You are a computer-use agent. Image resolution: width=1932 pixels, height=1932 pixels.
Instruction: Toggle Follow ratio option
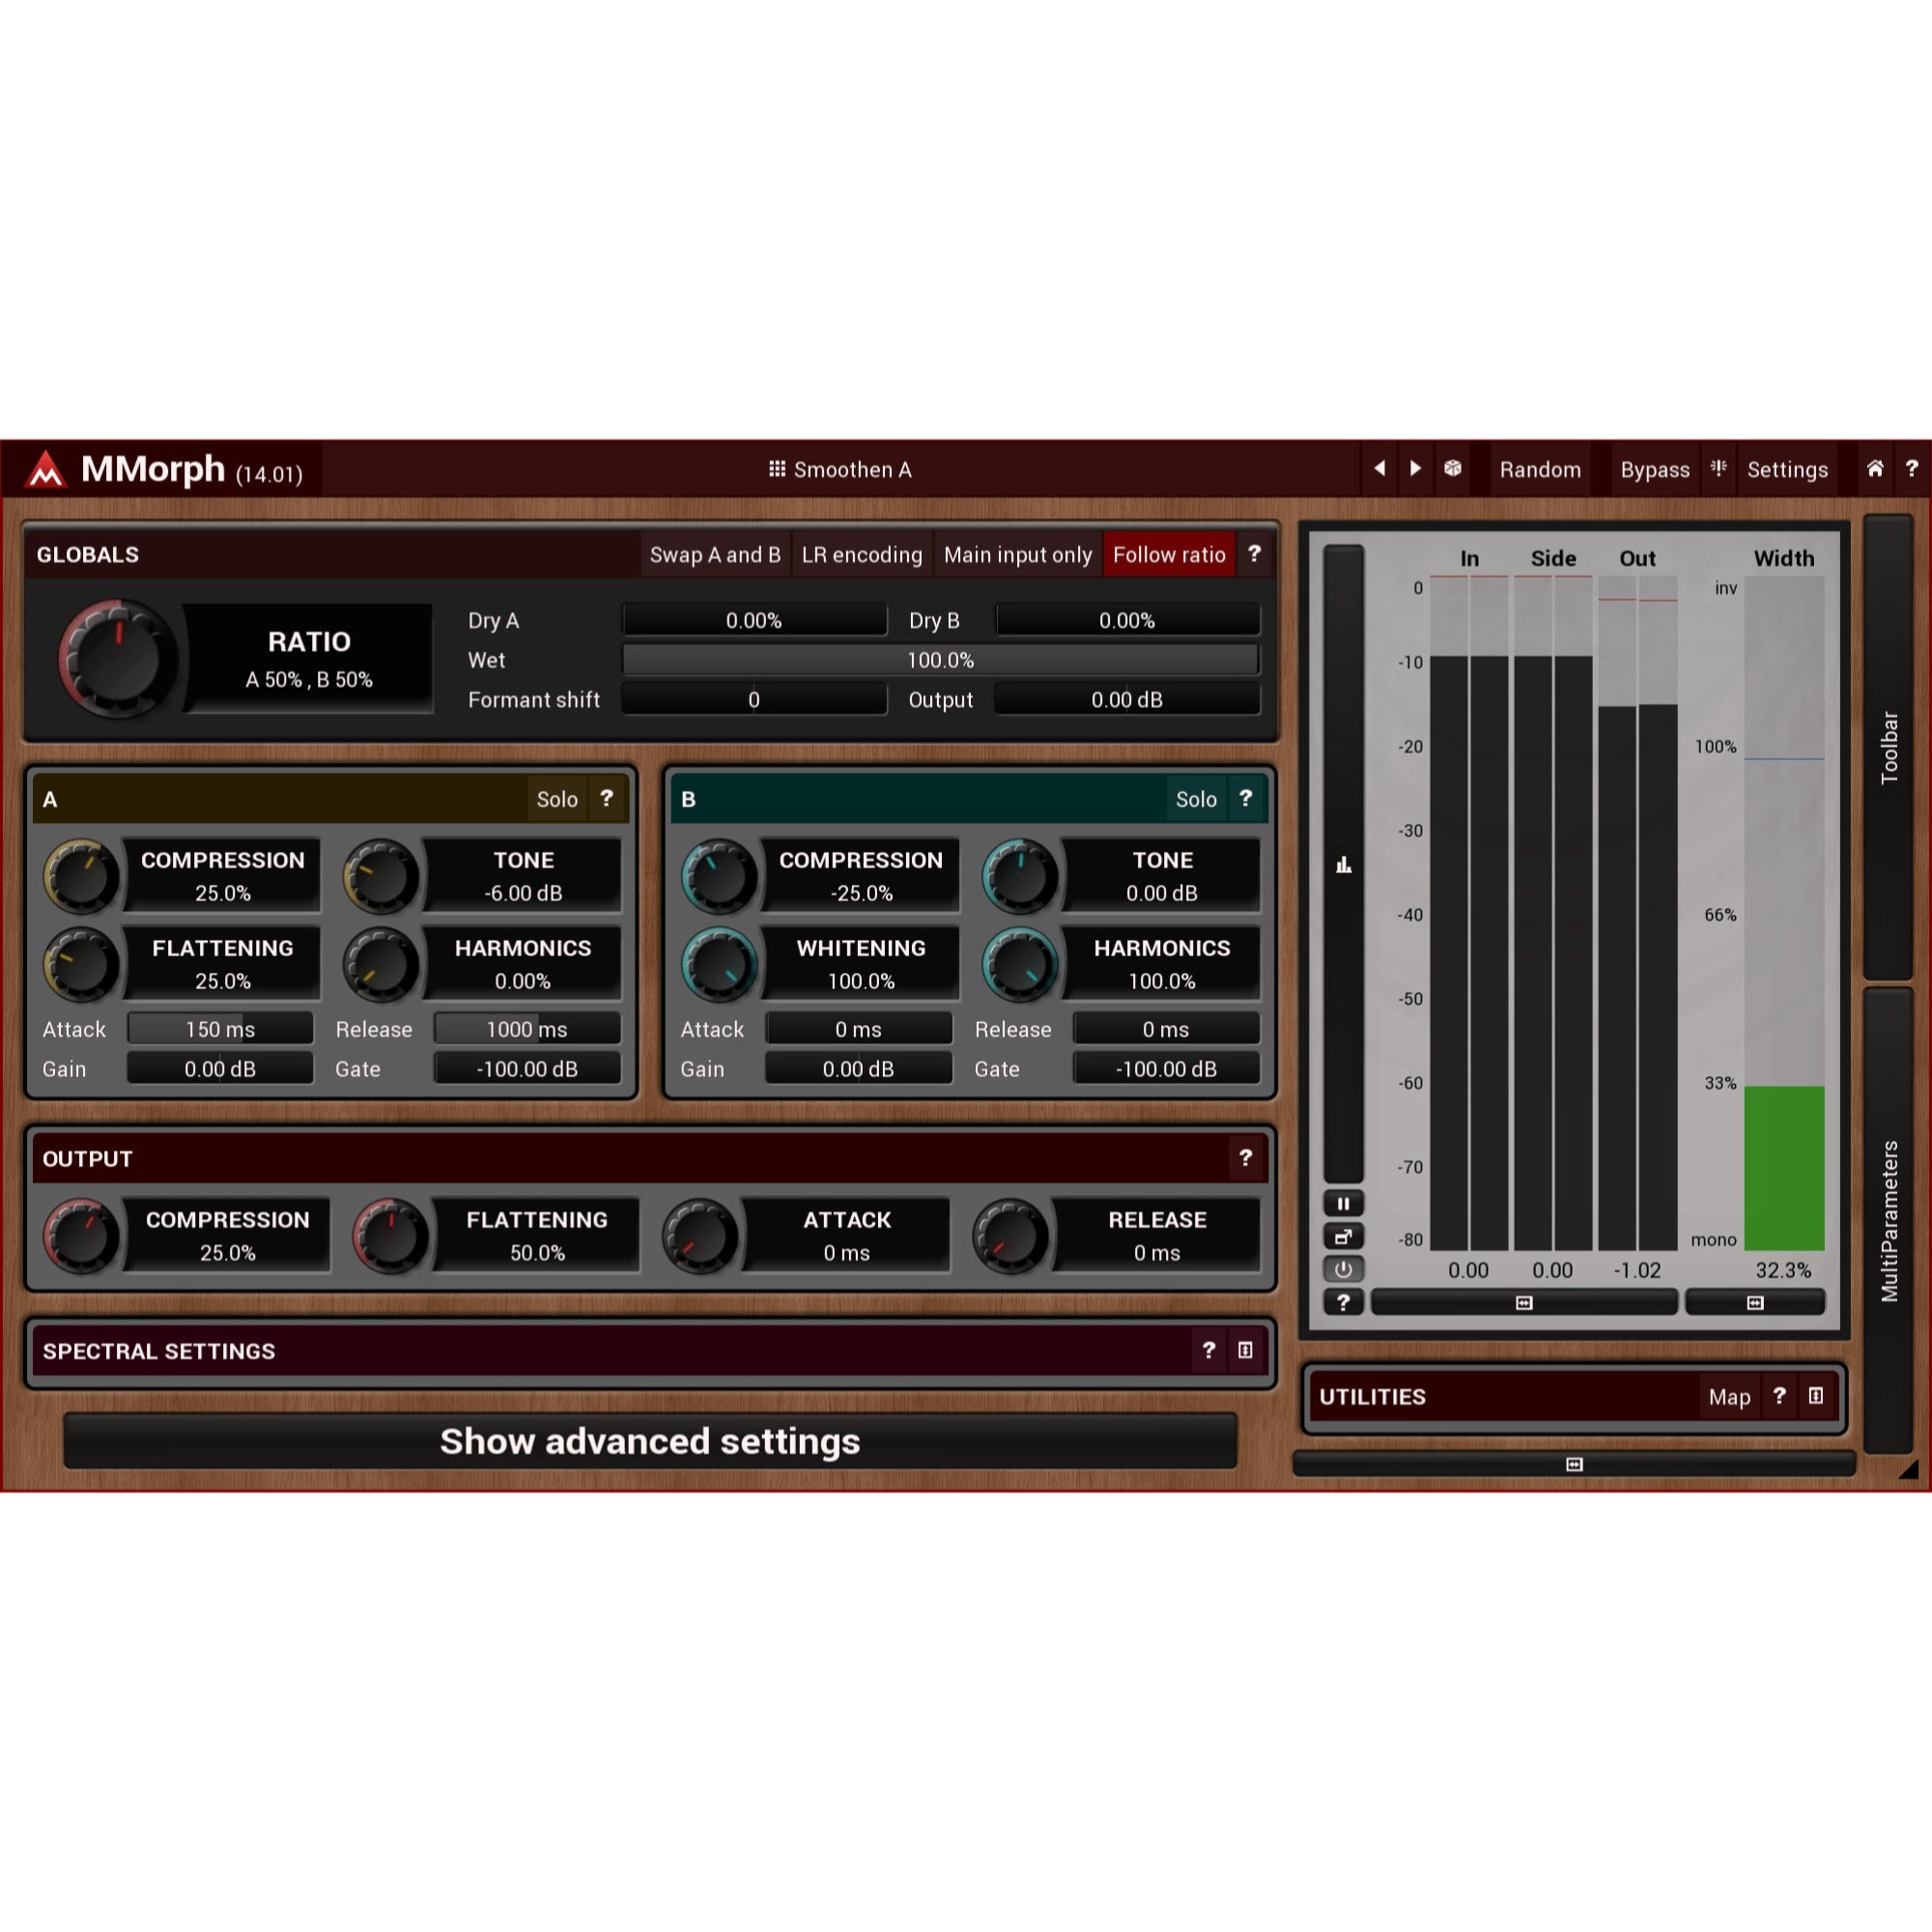(x=1169, y=554)
